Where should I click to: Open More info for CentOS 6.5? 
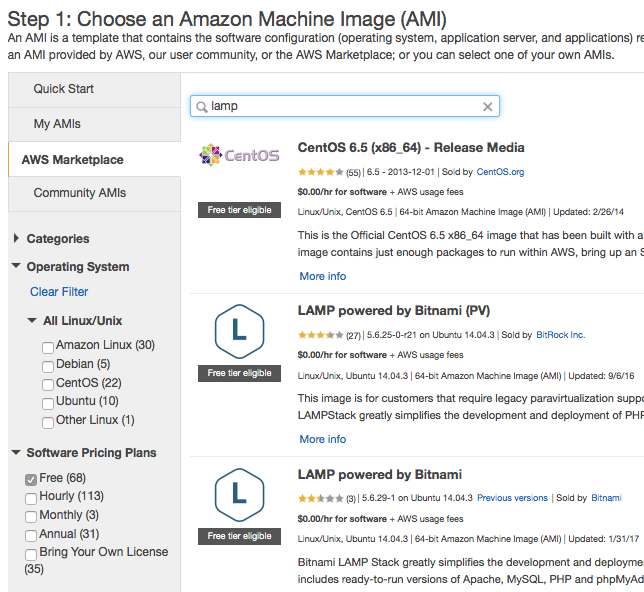point(322,276)
